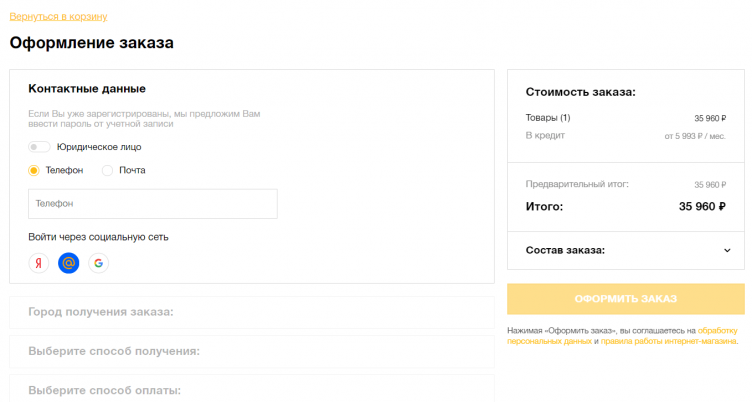Toggle the Юридическое лицо switch

(x=39, y=147)
